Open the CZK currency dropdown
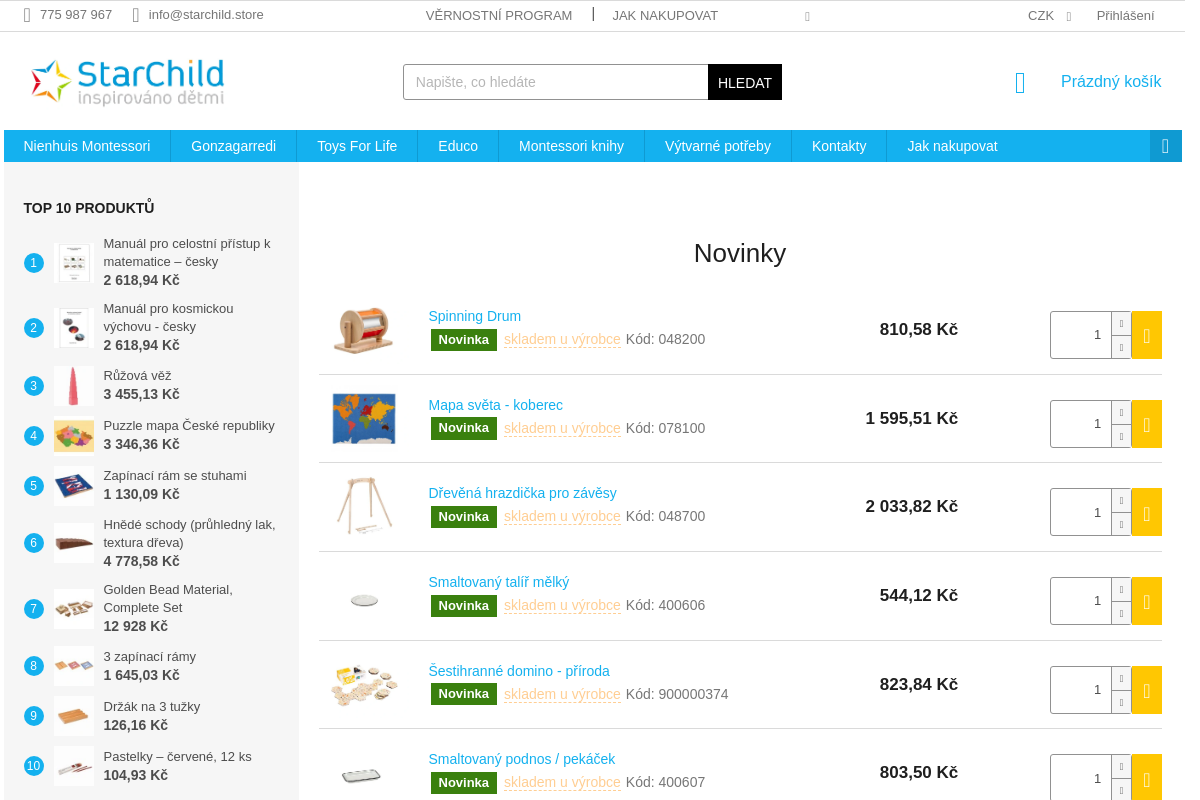The height and width of the screenshot is (800, 1200). pos(1049,15)
